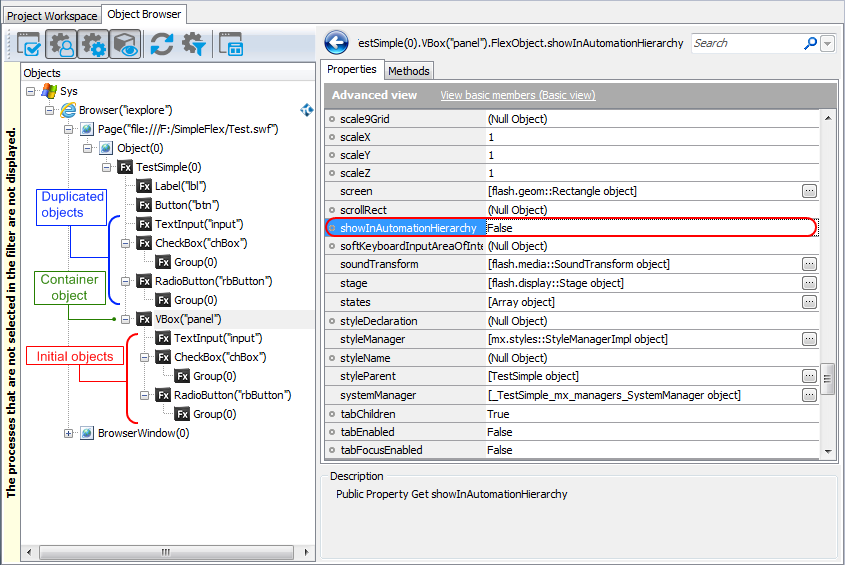The image size is (845, 567).
Task: Refresh the object tree
Action: (162, 44)
